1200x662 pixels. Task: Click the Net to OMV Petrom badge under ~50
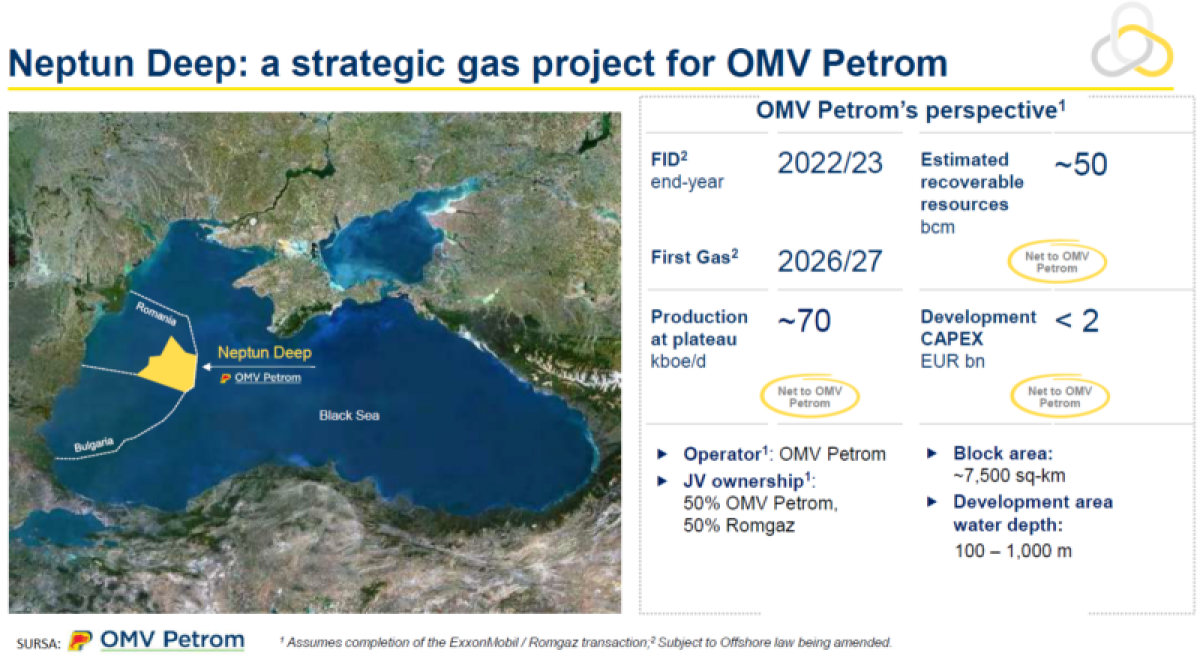(x=1057, y=263)
